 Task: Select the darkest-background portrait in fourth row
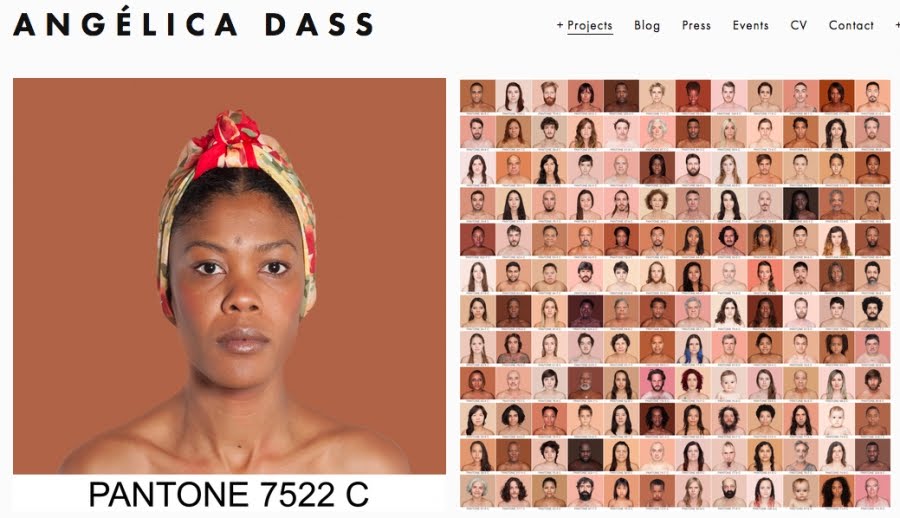tap(800, 204)
